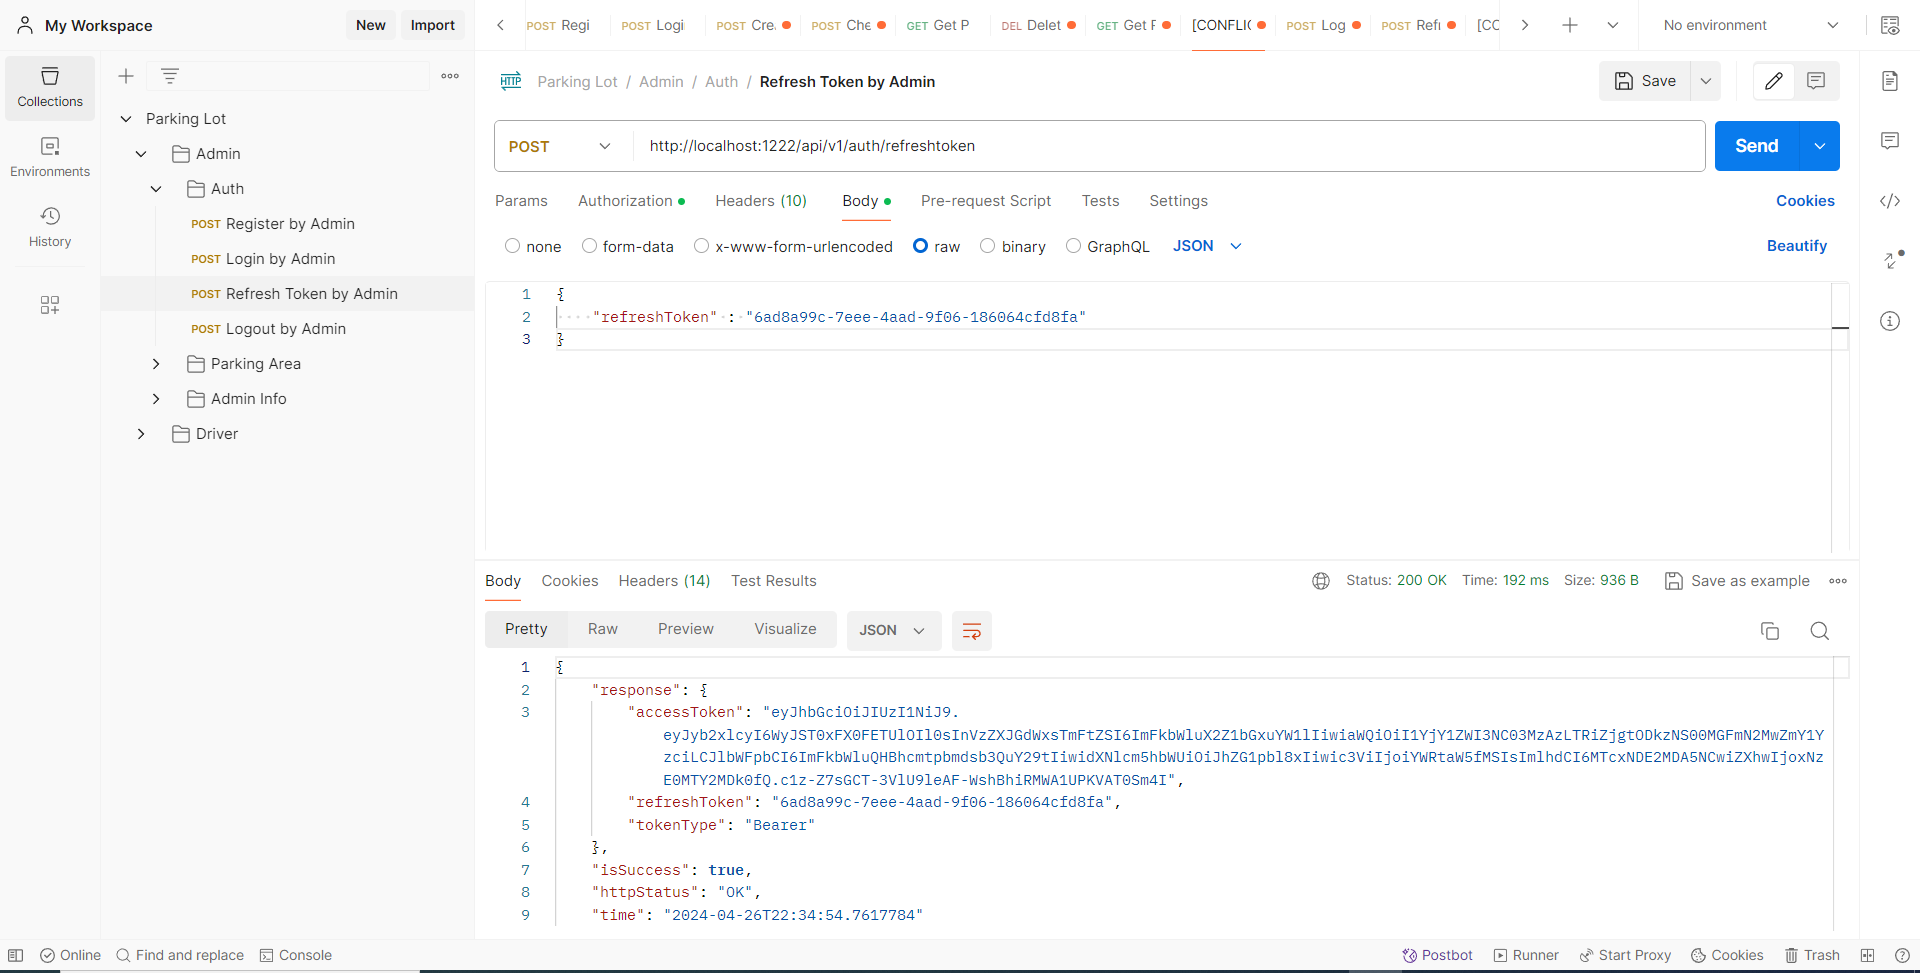Screen dimensions: 1920x973
Task: Click the filter collections icon
Action: (x=170, y=76)
